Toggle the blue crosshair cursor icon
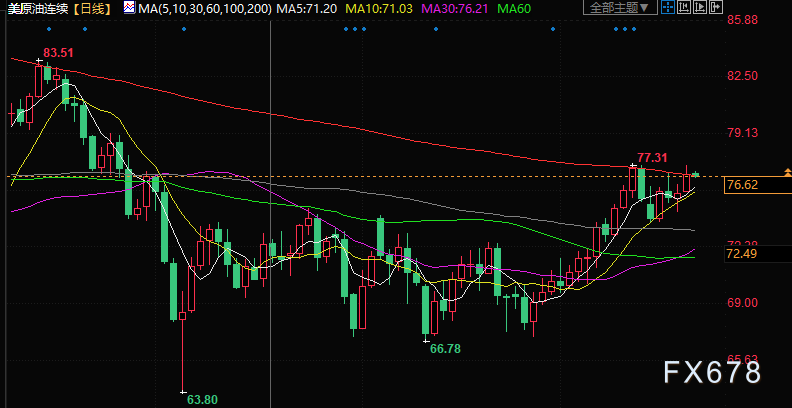The image size is (792, 408). pyautogui.click(x=668, y=7)
